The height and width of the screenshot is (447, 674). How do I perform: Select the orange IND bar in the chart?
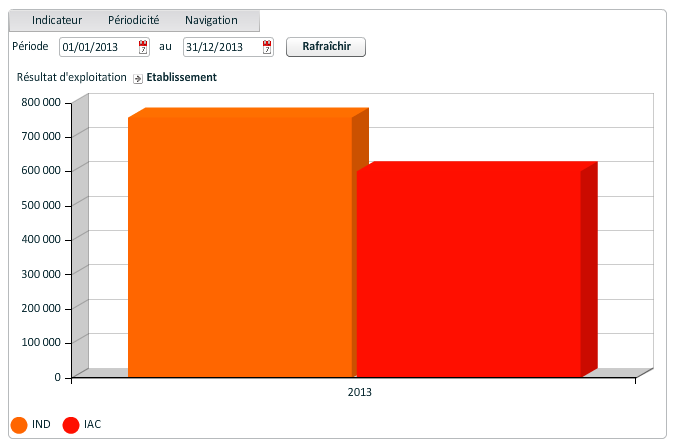[241, 246]
